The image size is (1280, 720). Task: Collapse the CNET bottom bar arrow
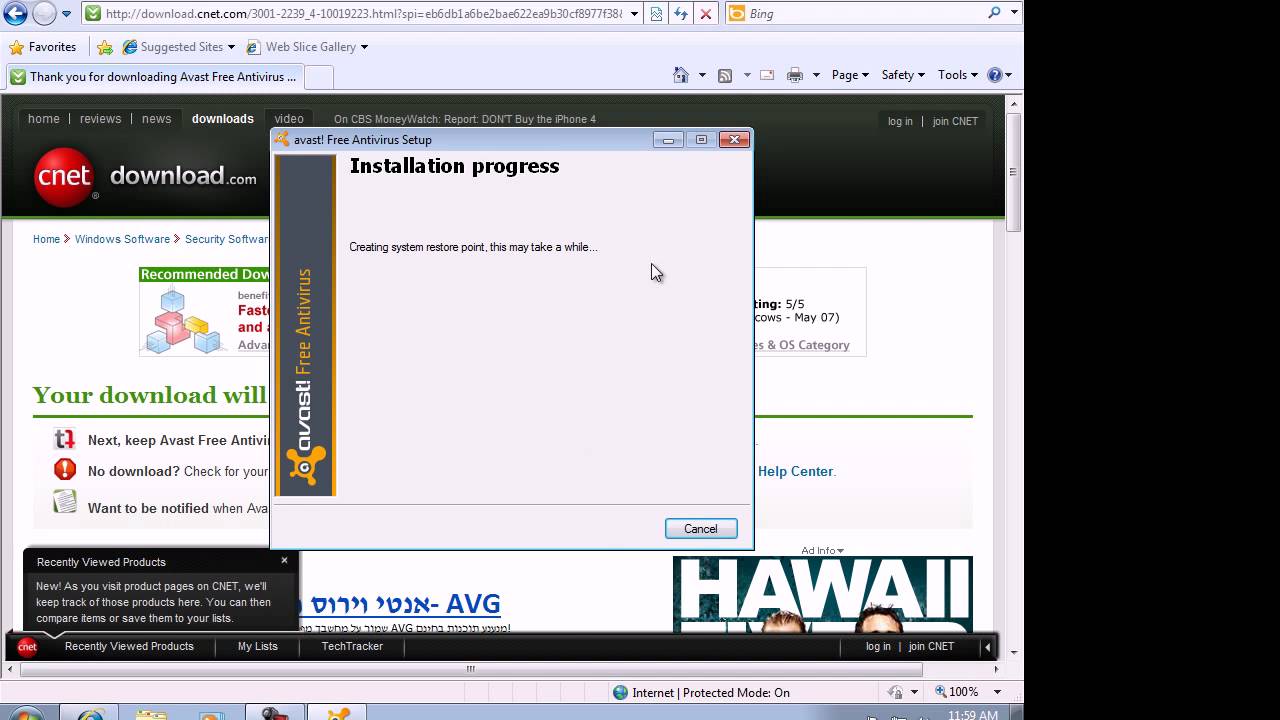pos(987,647)
